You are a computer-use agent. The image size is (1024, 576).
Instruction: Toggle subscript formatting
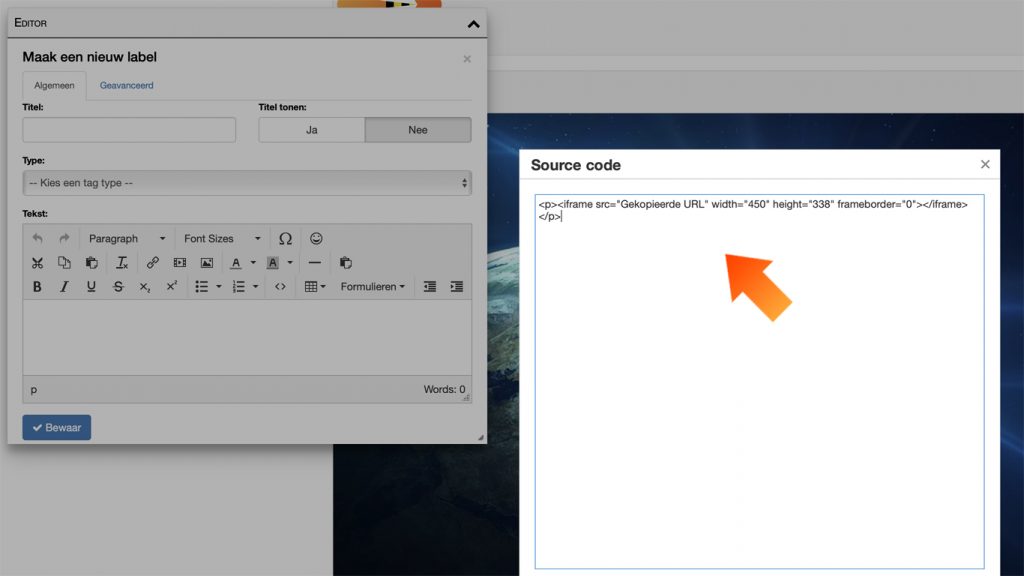pyautogui.click(x=145, y=287)
